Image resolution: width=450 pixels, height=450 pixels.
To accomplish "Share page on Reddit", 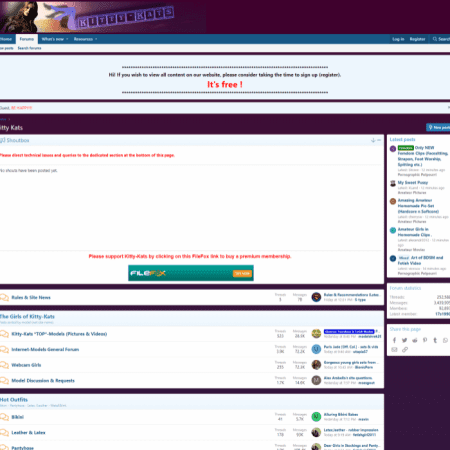I will pos(415,340).
